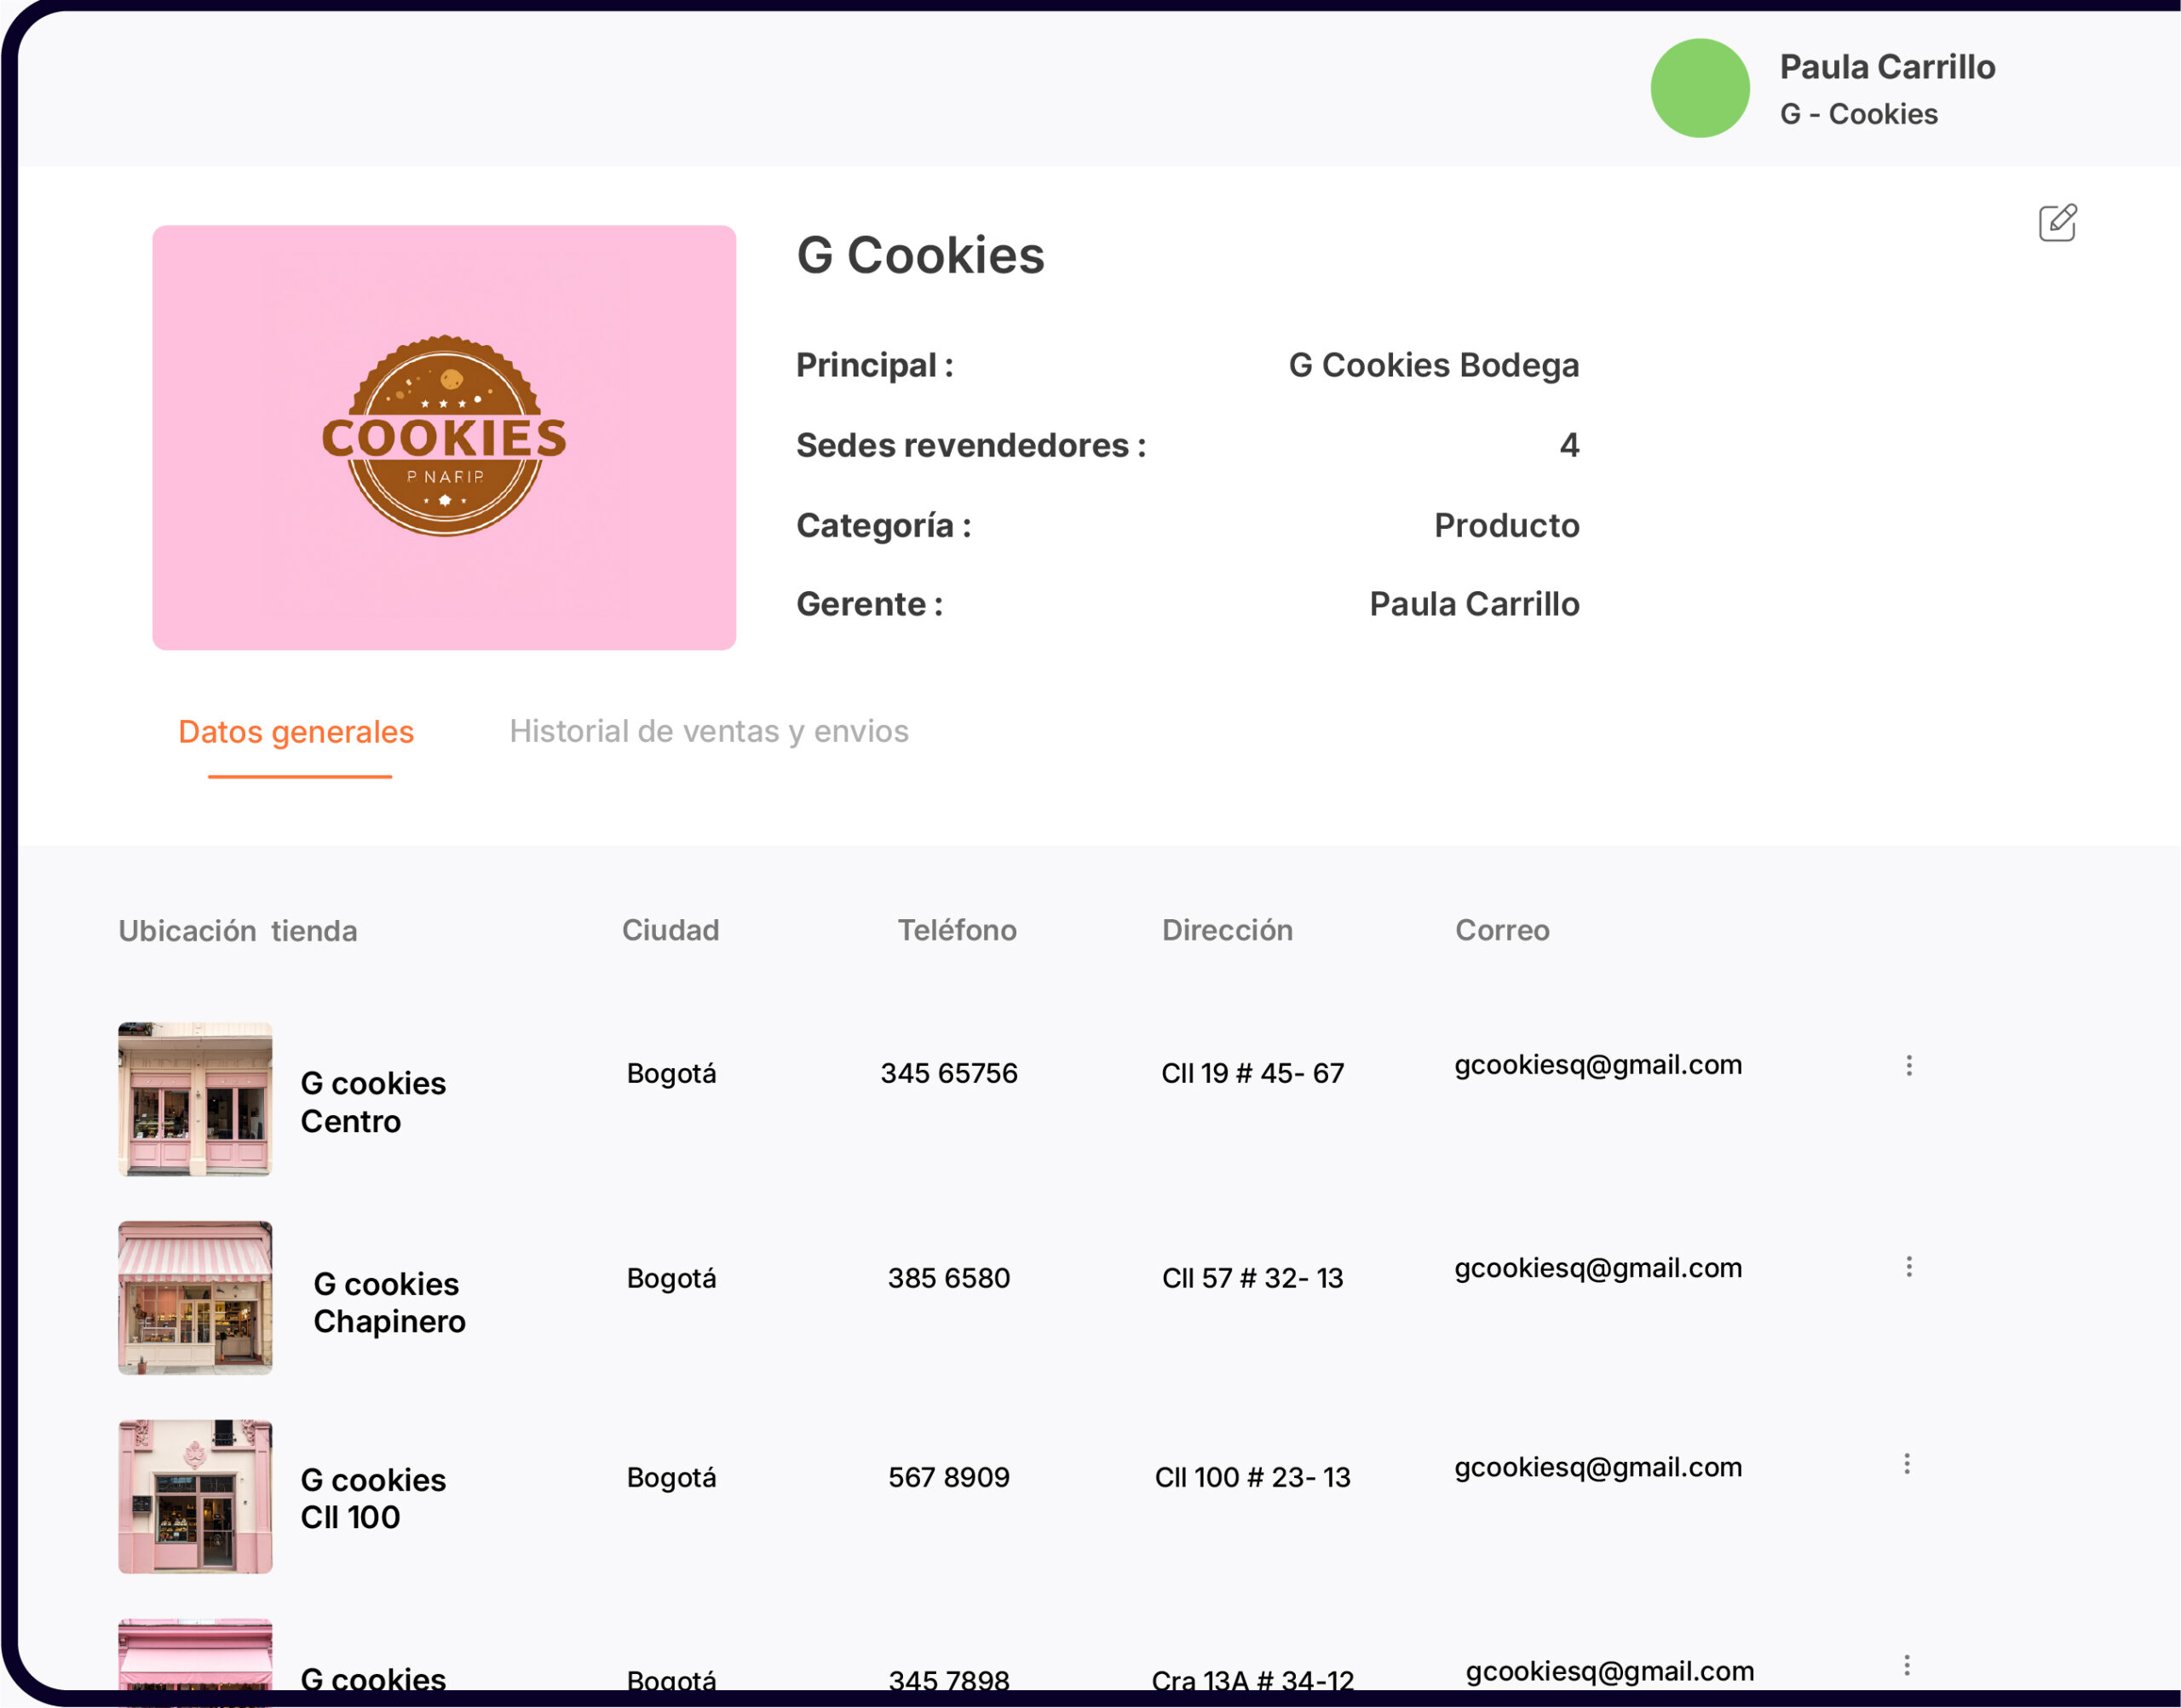Open the three-dot menu for G cookies Cll 100
The image size is (2181, 1708).
click(x=1906, y=1464)
